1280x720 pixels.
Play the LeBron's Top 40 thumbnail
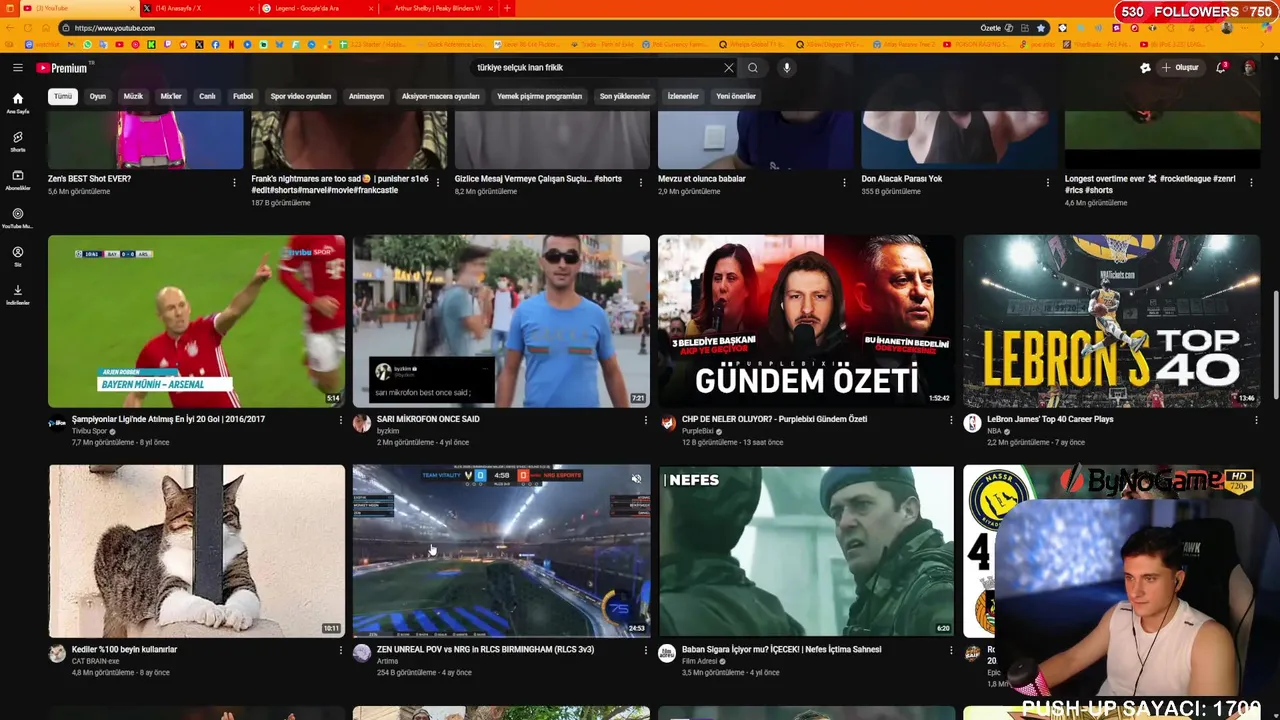1111,321
